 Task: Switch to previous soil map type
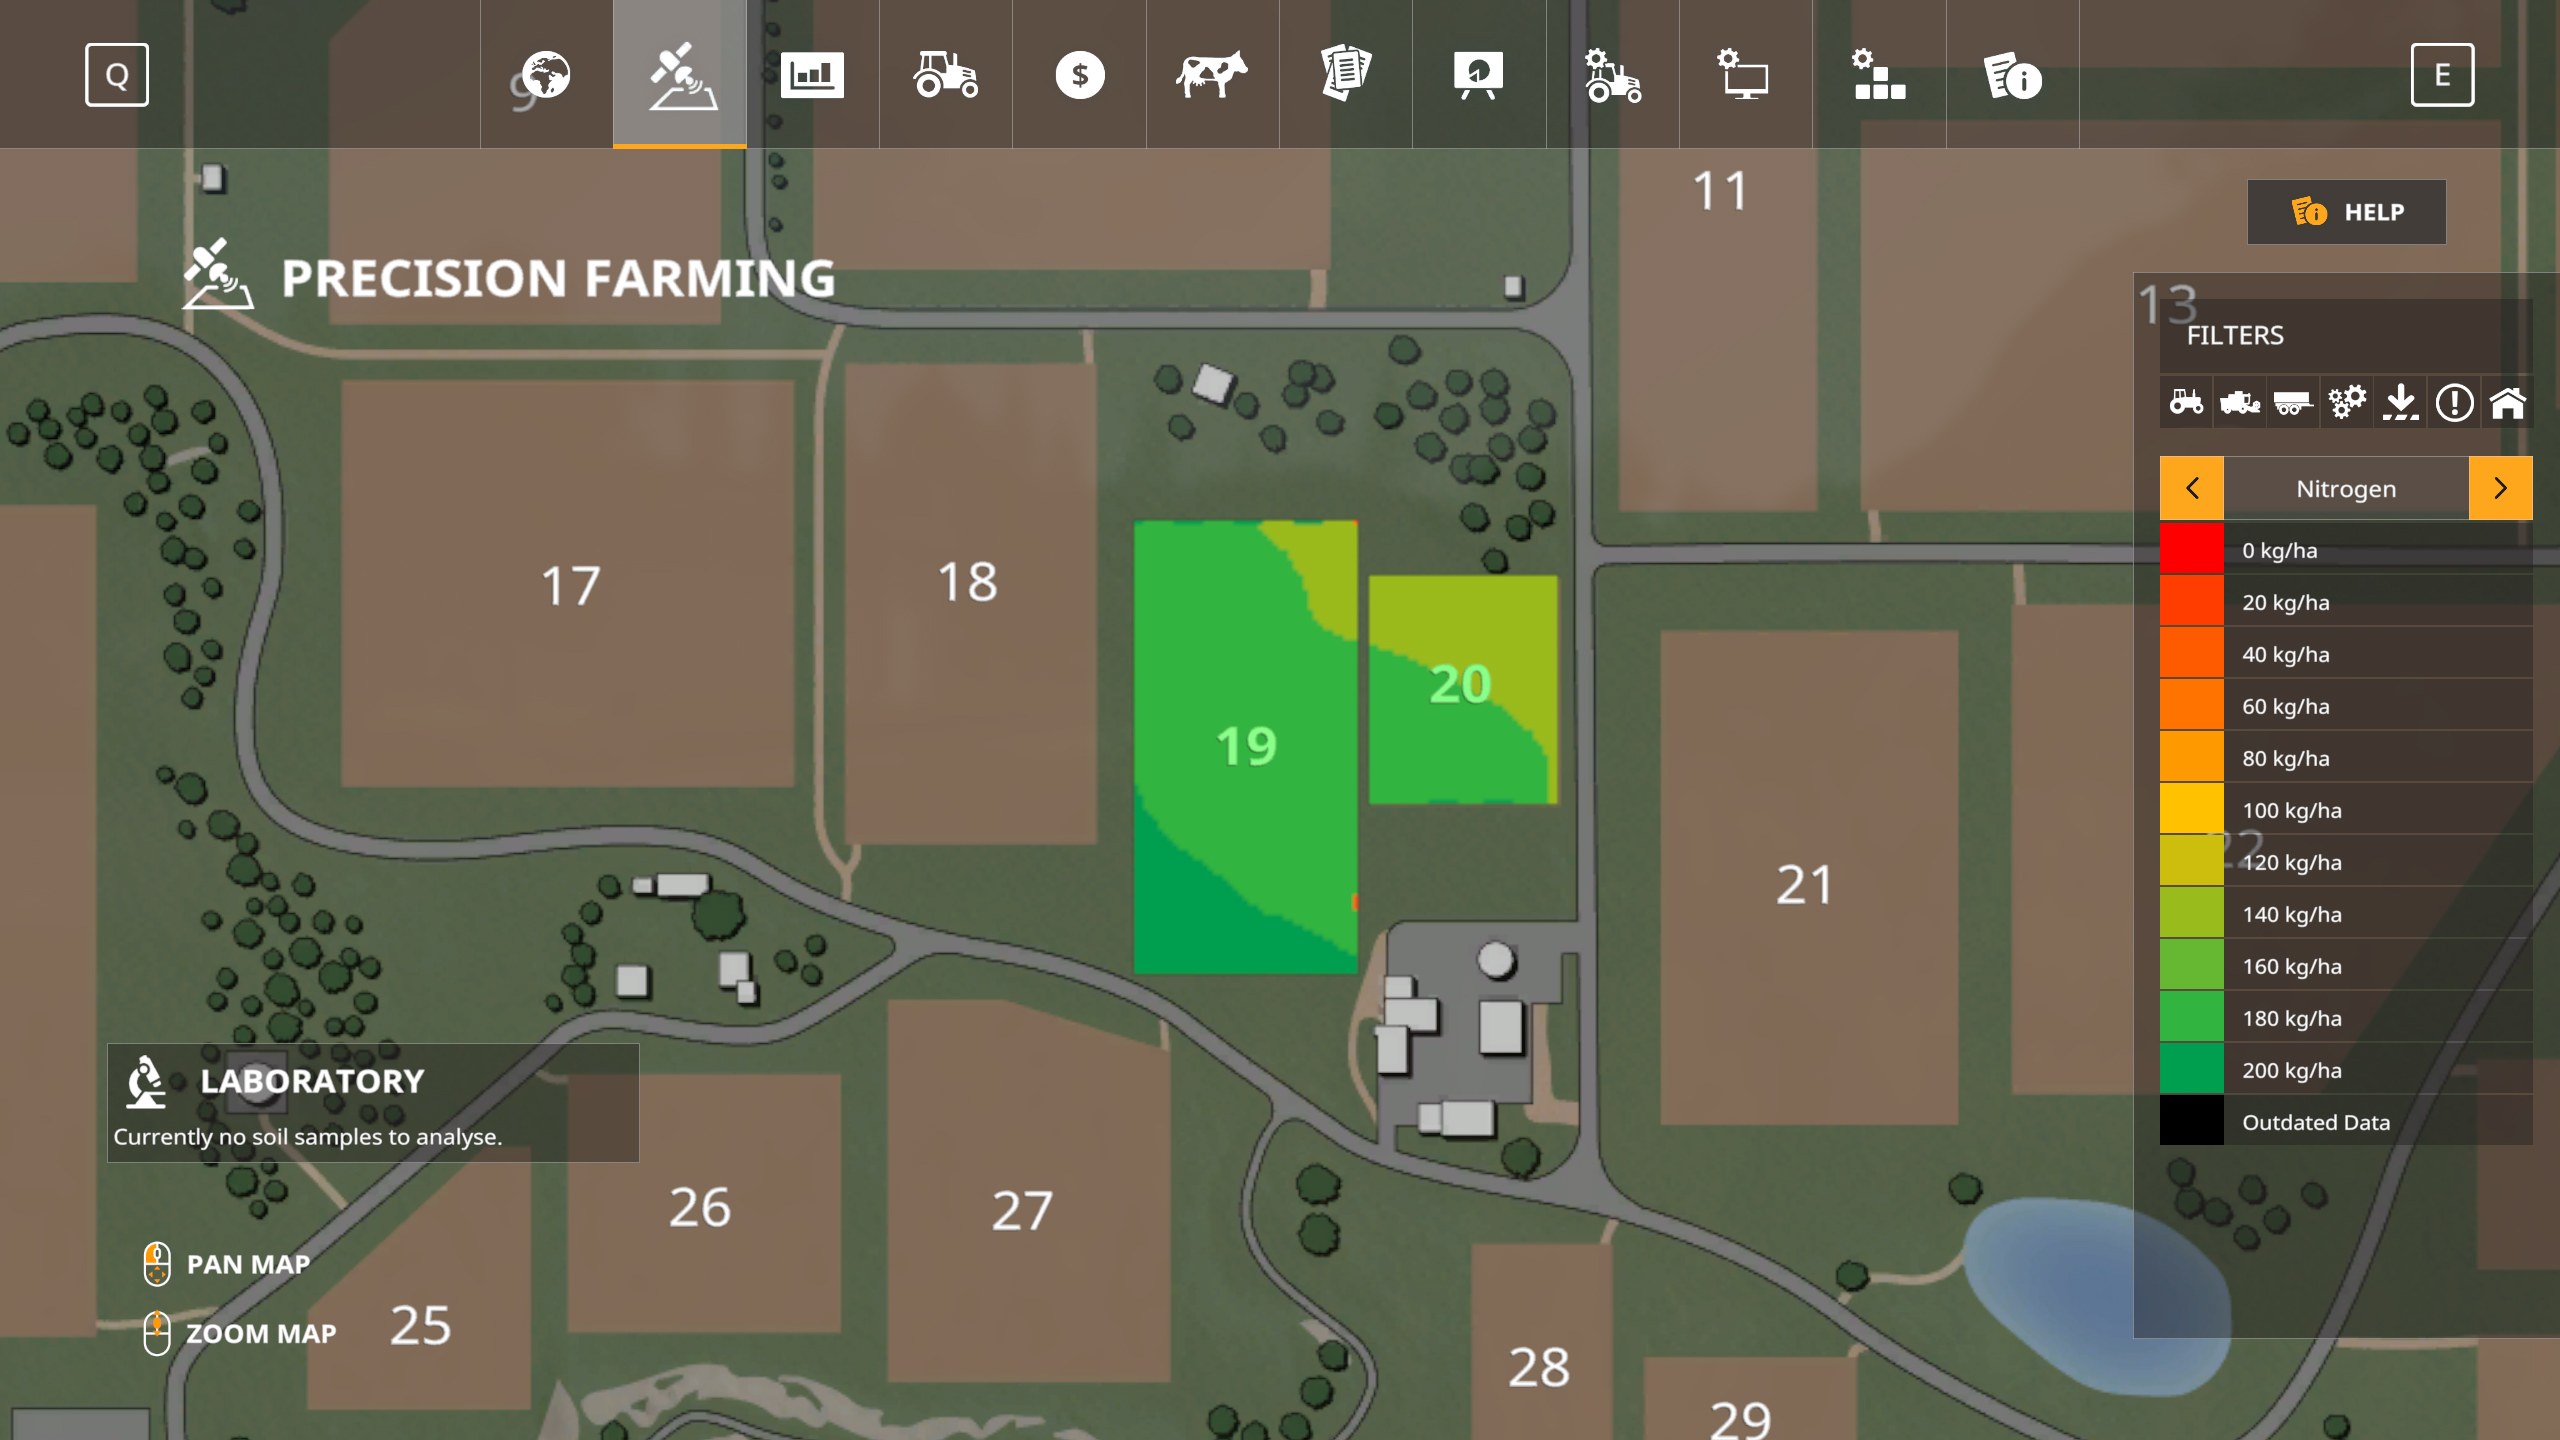(x=2192, y=488)
